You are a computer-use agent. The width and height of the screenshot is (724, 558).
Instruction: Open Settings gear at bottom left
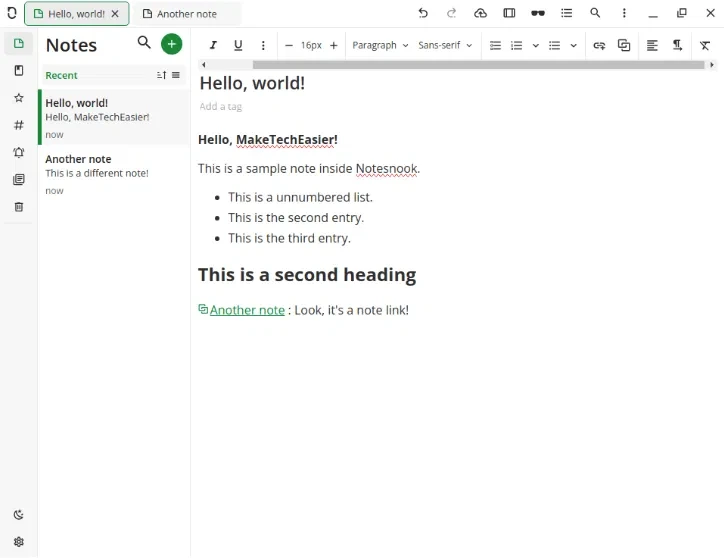click(18, 542)
